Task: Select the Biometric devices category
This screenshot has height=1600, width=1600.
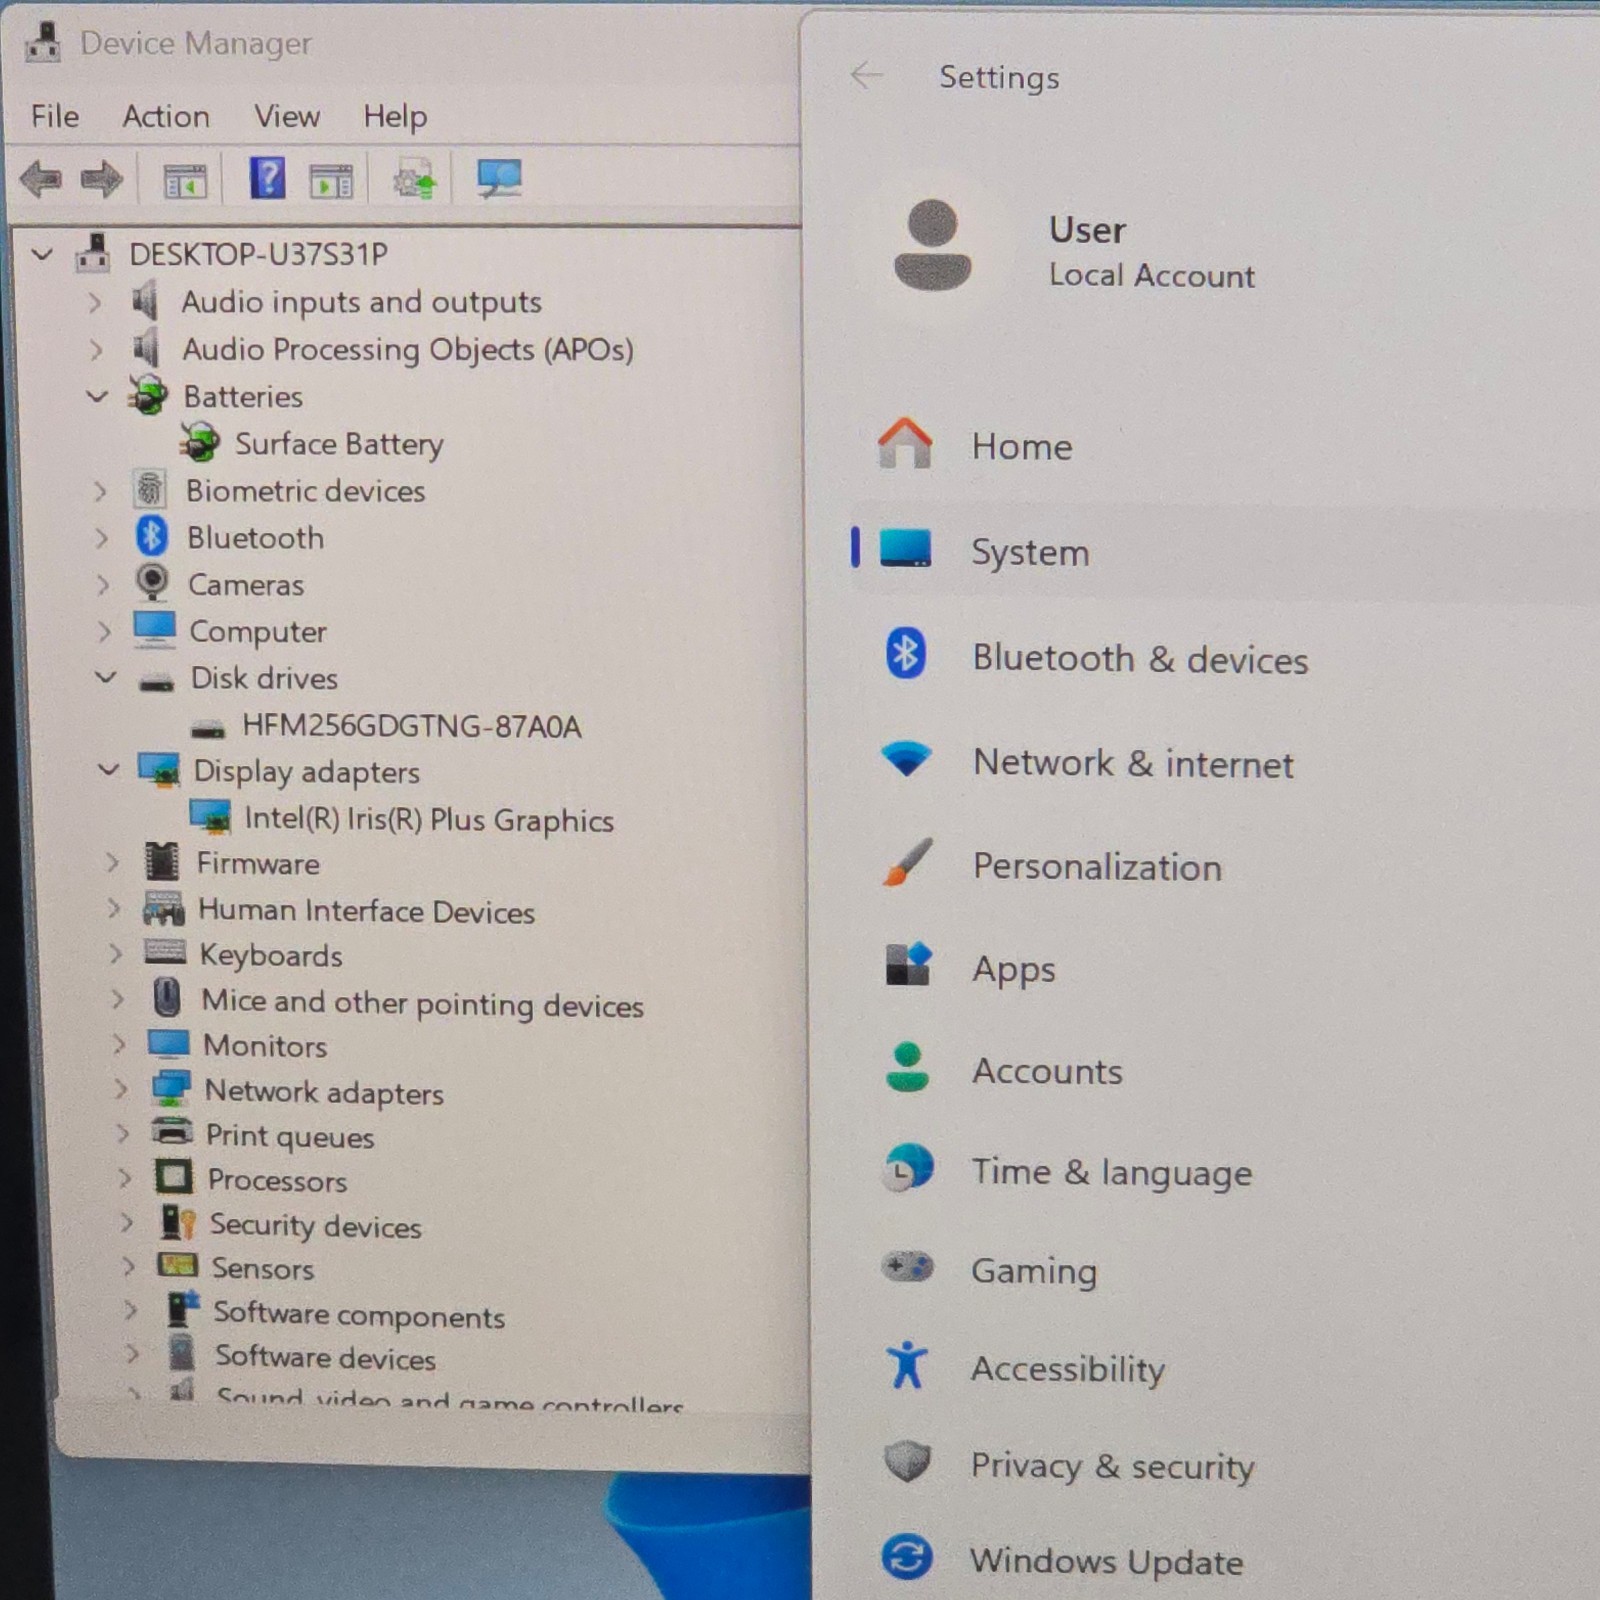Action: 305,491
